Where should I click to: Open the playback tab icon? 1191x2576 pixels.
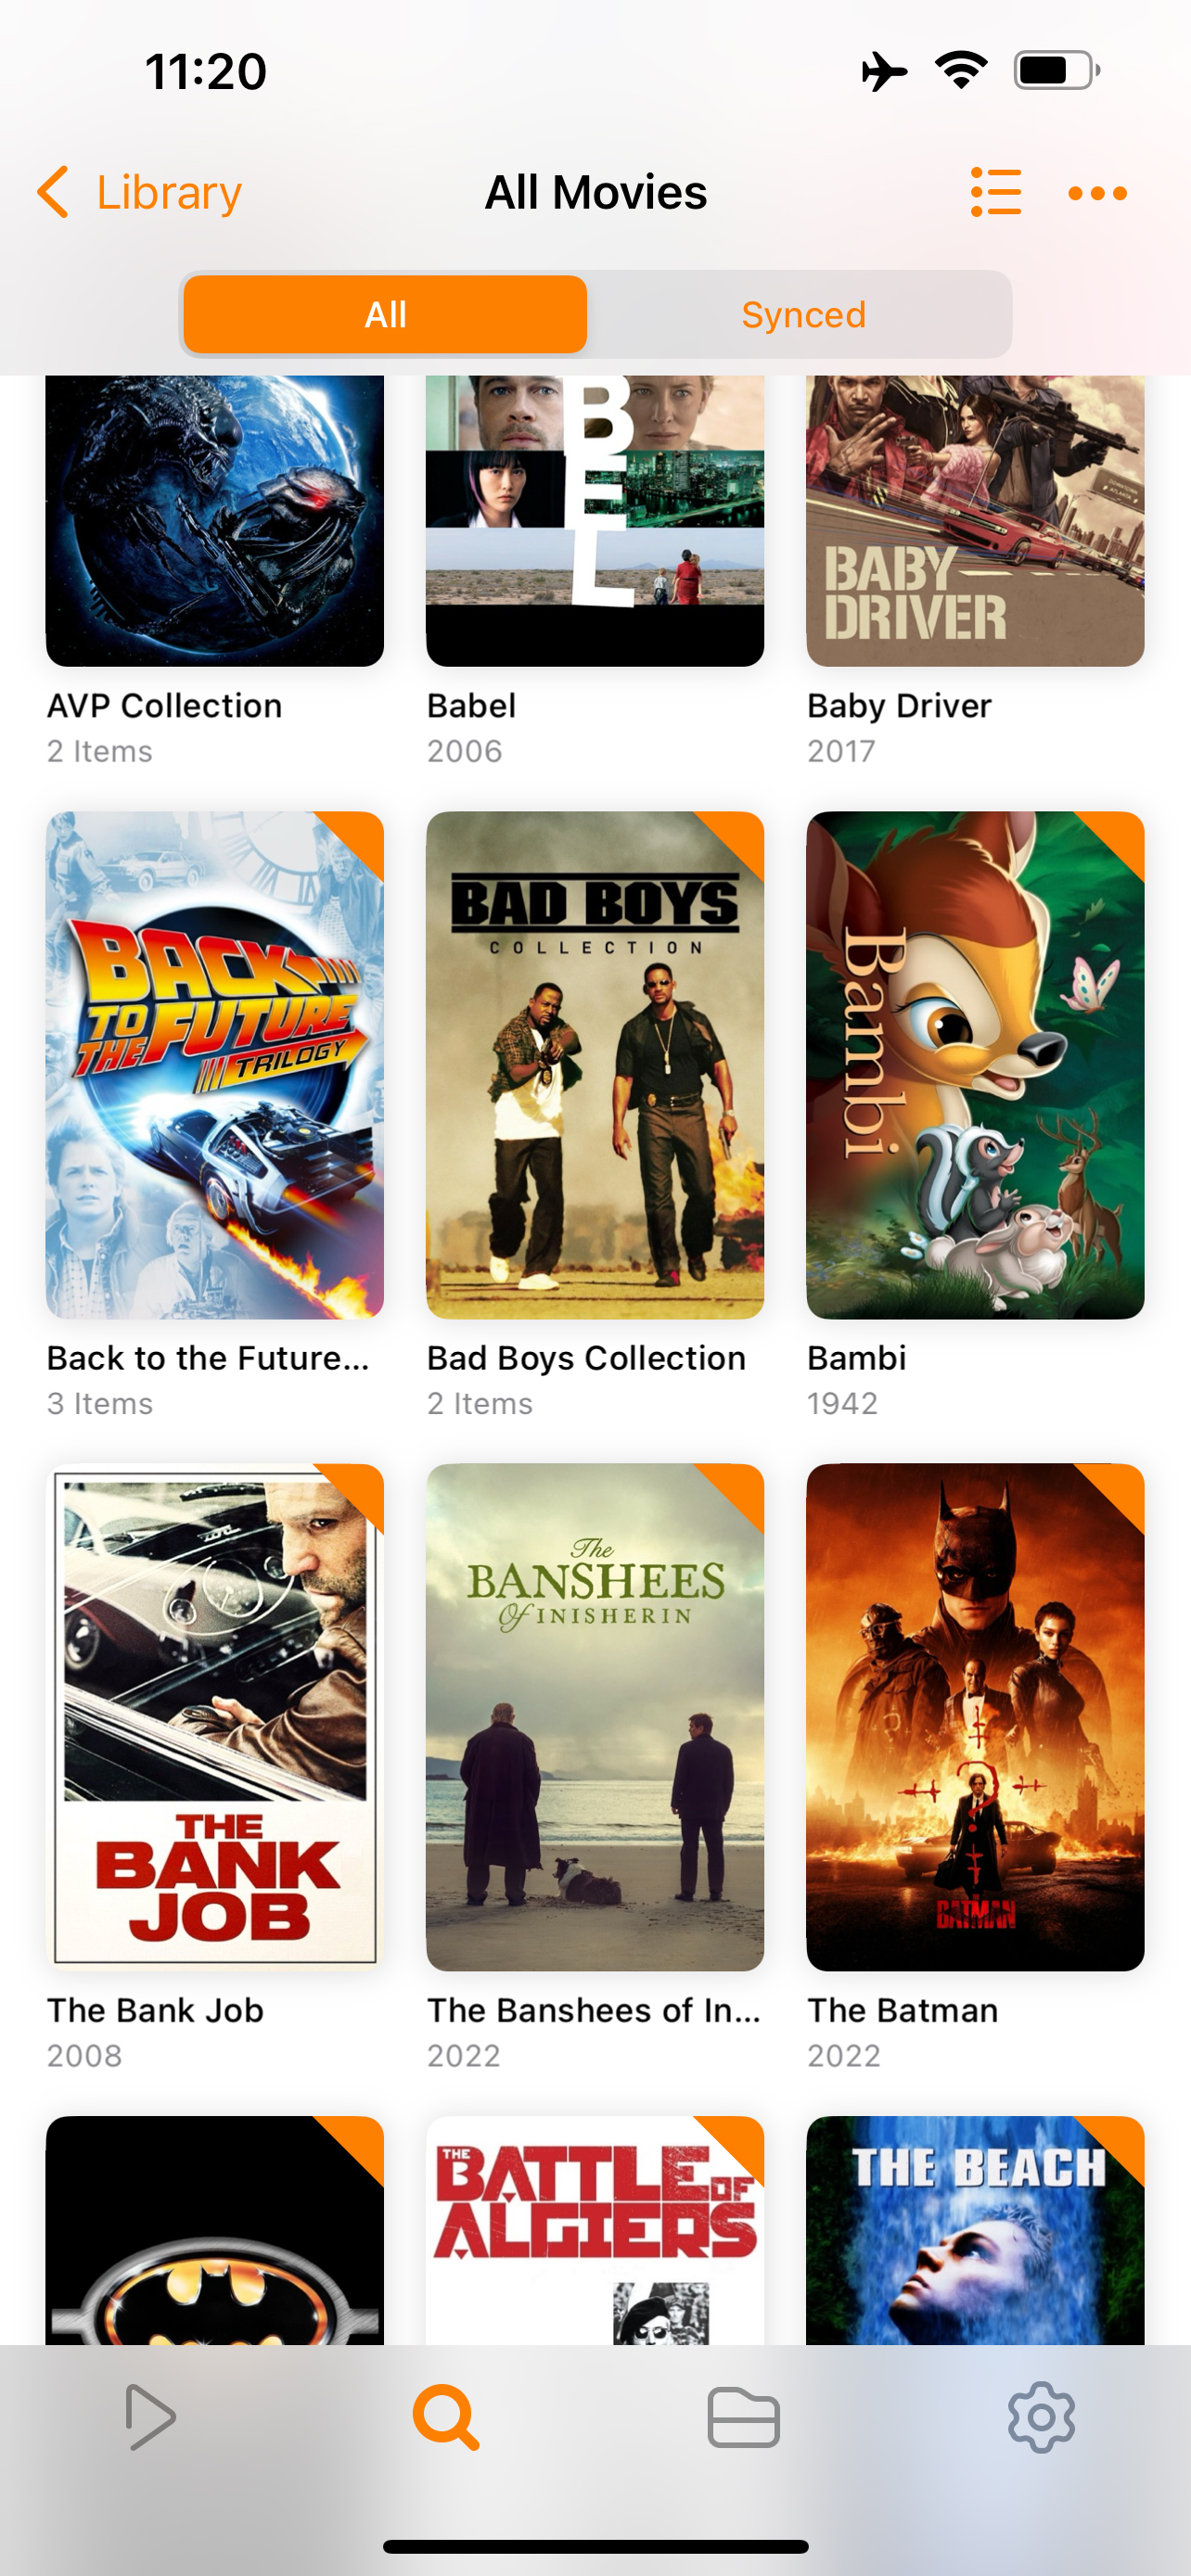(x=150, y=2417)
